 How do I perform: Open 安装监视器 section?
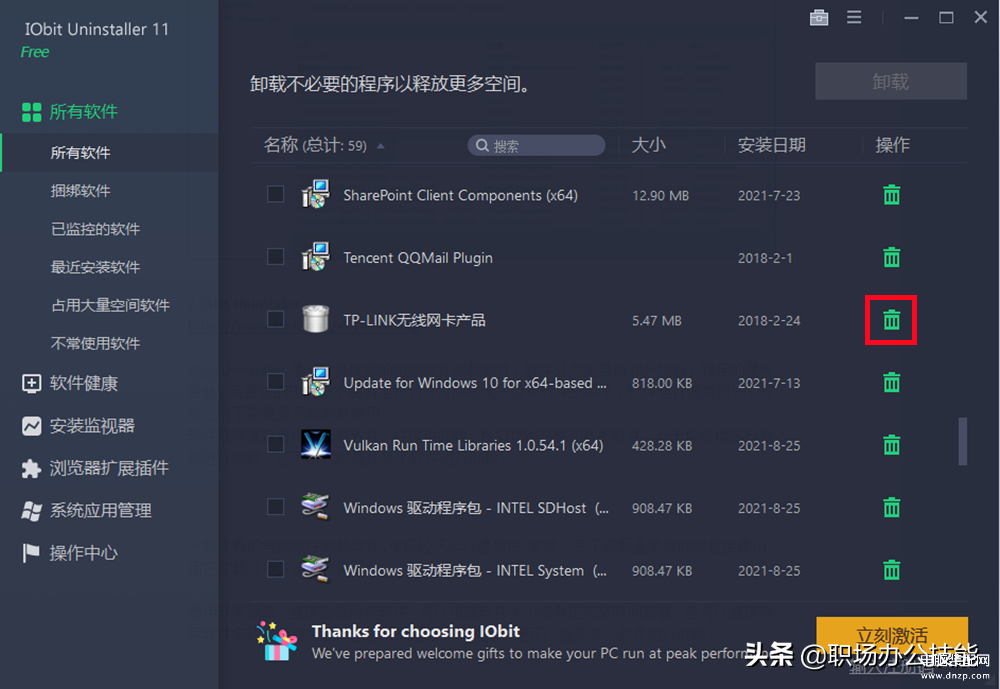pos(78,426)
